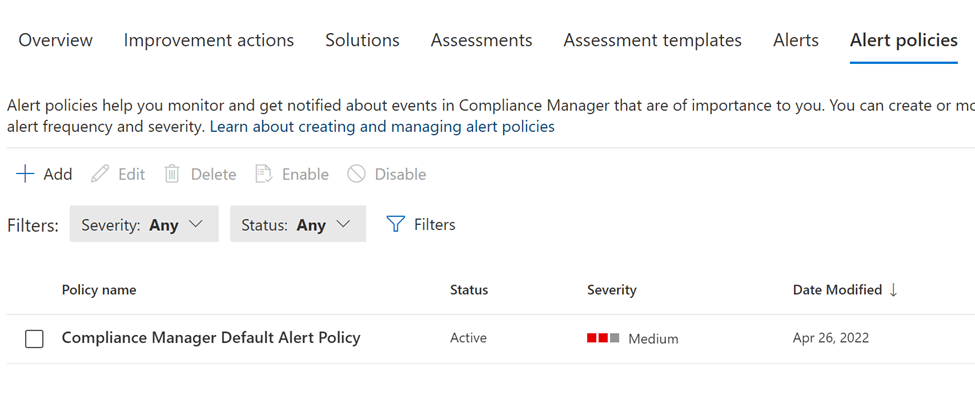The height and width of the screenshot is (420, 975).
Task: Click the trash can Delete icon
Action: pos(172,174)
